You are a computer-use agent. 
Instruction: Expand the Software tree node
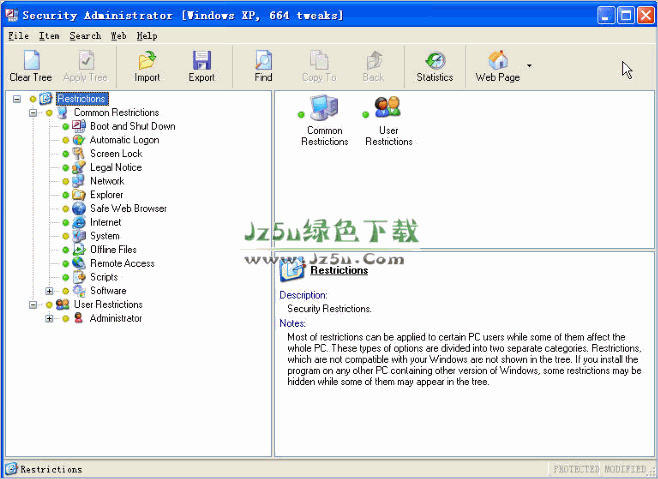50,291
